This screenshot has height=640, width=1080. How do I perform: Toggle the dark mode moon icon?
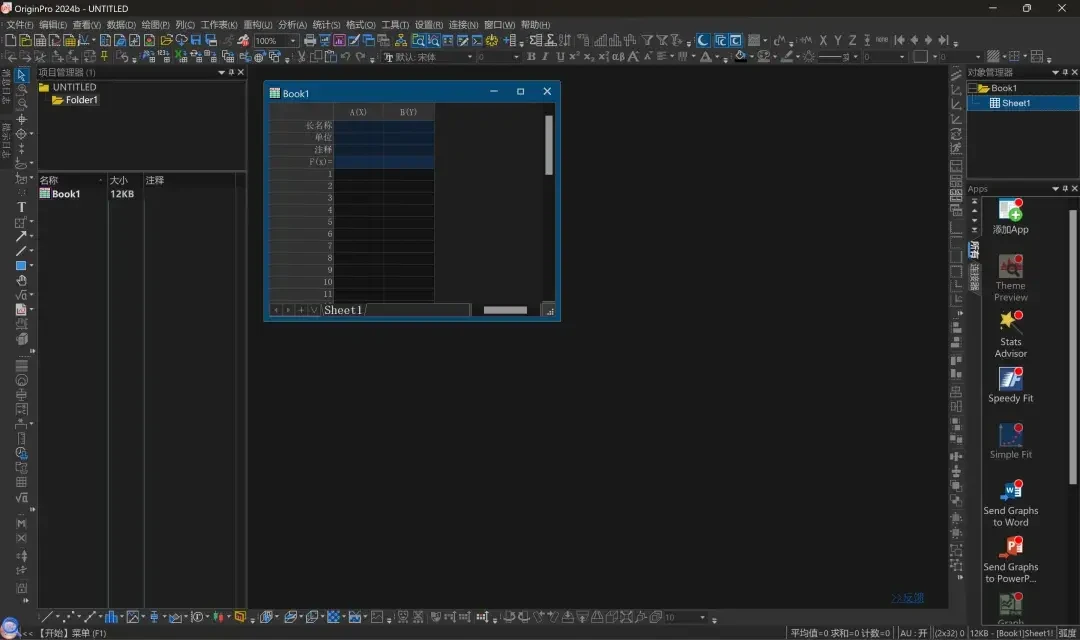(703, 41)
